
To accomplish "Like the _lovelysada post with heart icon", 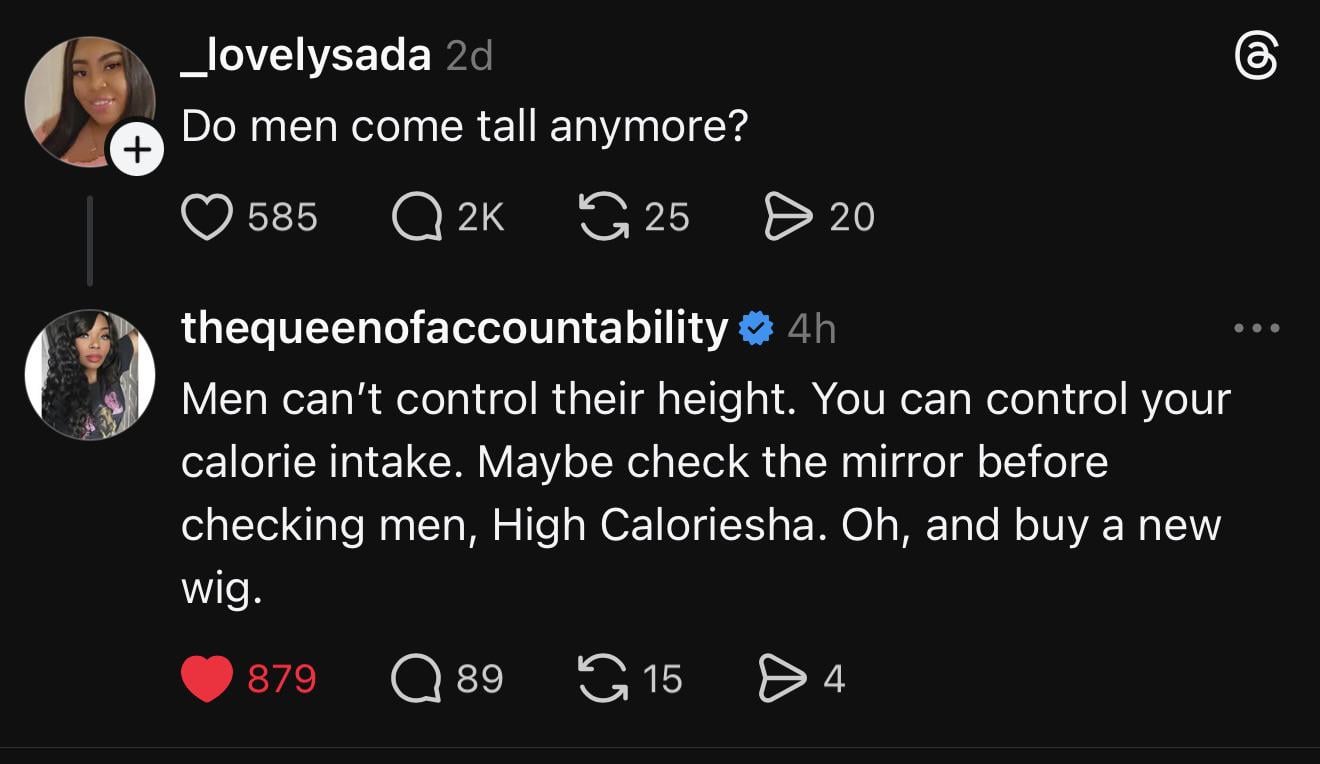I will coord(205,217).
